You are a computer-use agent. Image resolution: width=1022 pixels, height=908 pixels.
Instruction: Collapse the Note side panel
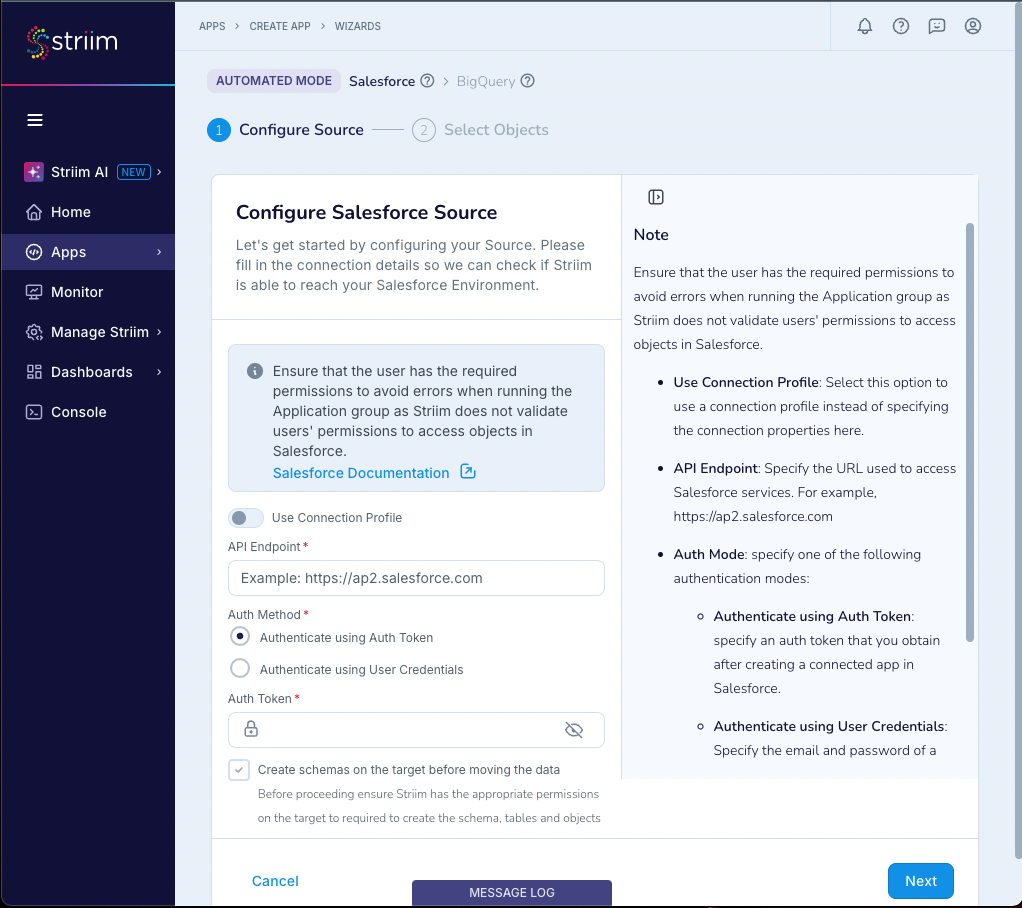click(x=655, y=197)
